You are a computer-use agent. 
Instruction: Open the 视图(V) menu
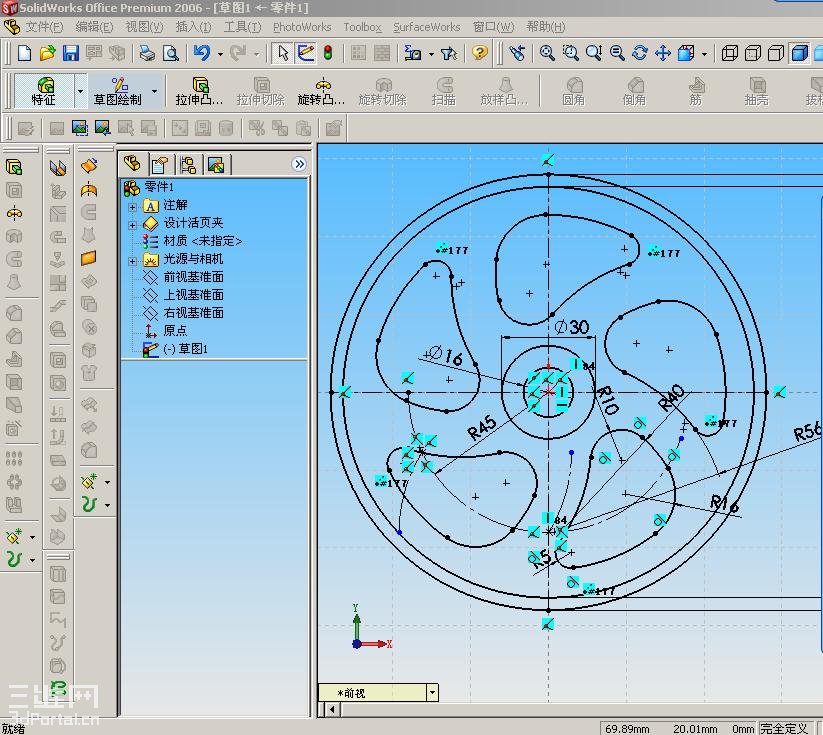pyautogui.click(x=144, y=27)
